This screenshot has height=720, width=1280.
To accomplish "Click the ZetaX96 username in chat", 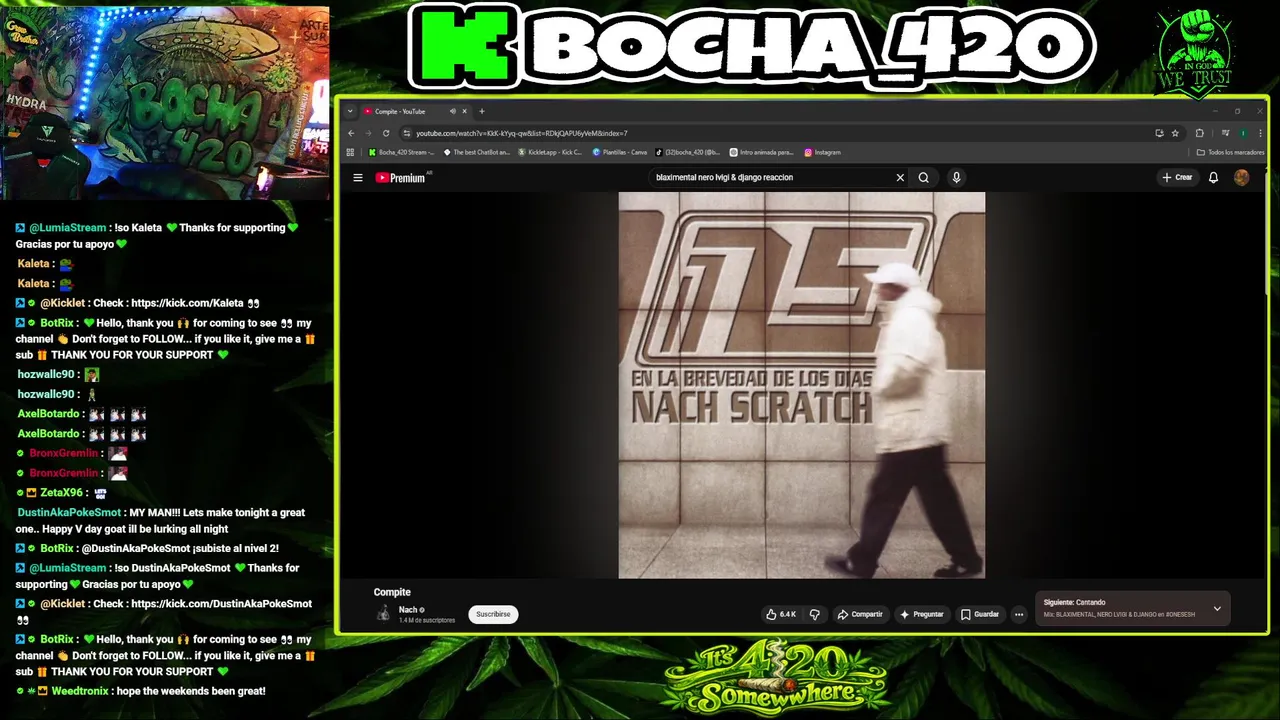I will (x=62, y=493).
